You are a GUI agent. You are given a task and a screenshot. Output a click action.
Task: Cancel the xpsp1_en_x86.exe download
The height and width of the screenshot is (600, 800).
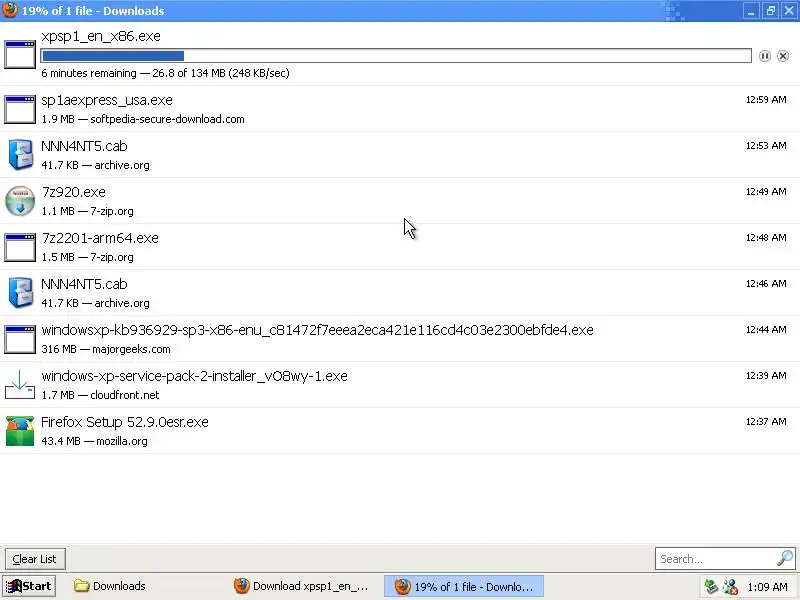(783, 56)
